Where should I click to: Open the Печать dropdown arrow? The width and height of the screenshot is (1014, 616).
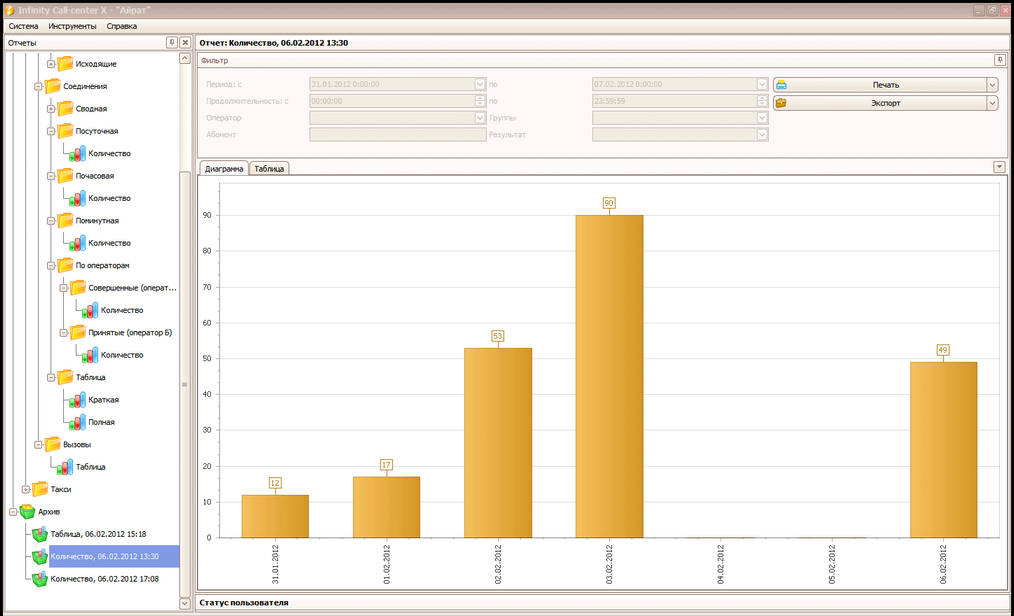tap(992, 85)
